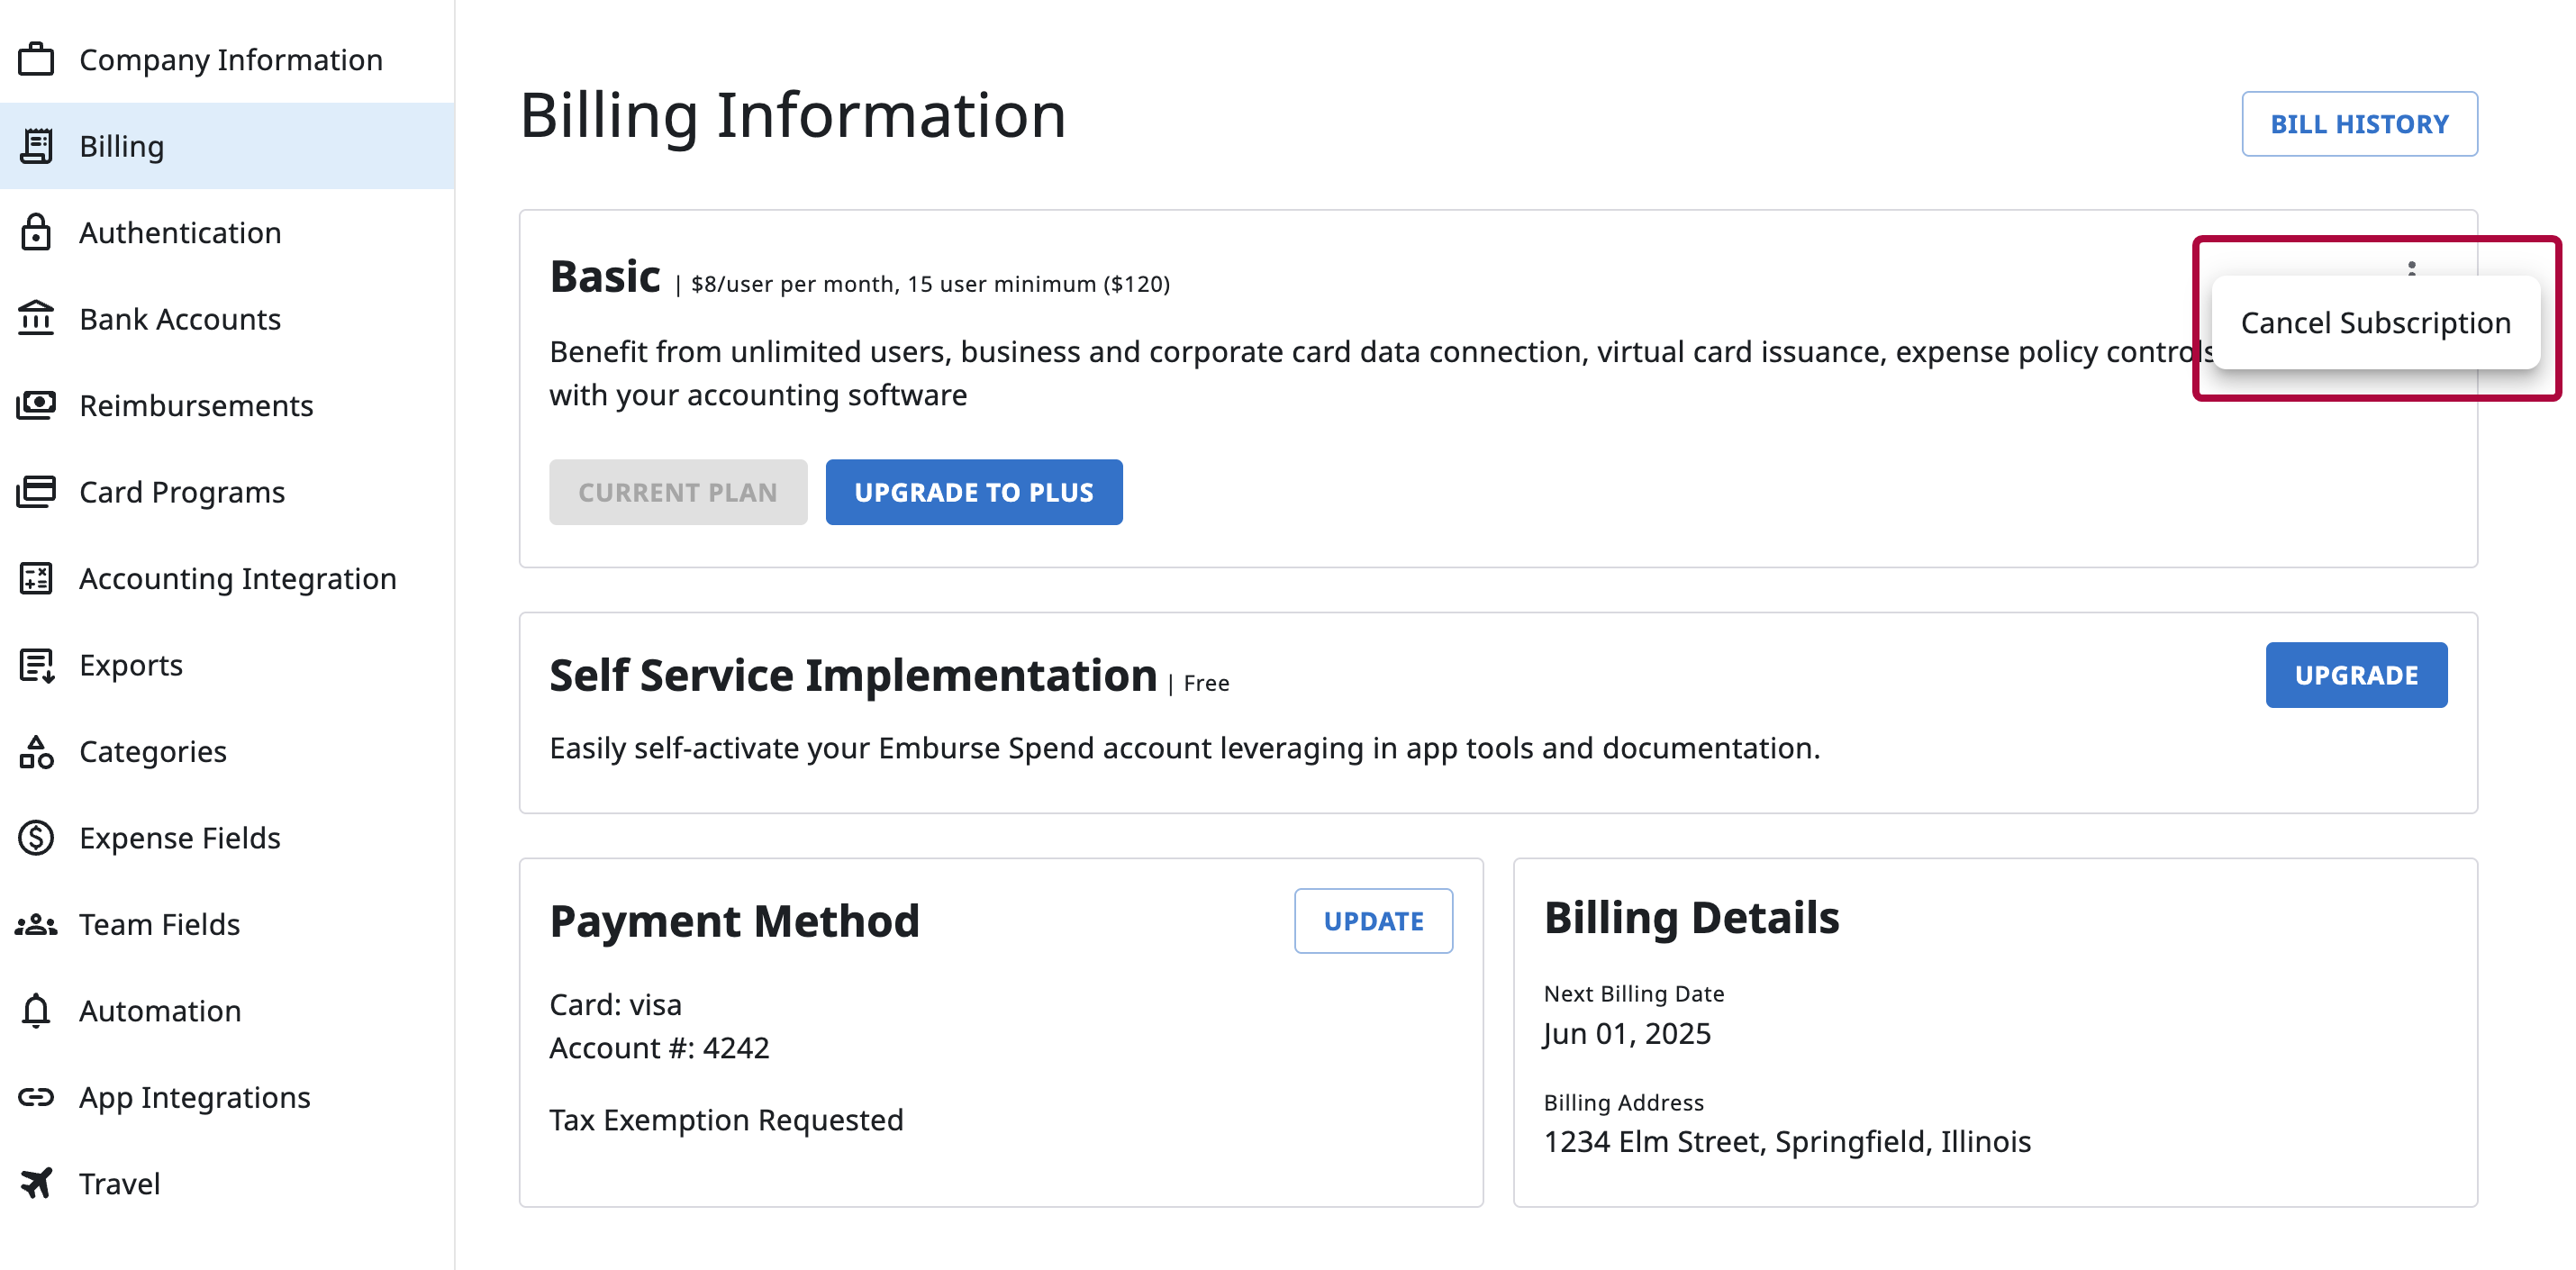This screenshot has height=1270, width=2576.
Task: Upgrade the Self Service Implementation plan
Action: (x=2355, y=675)
